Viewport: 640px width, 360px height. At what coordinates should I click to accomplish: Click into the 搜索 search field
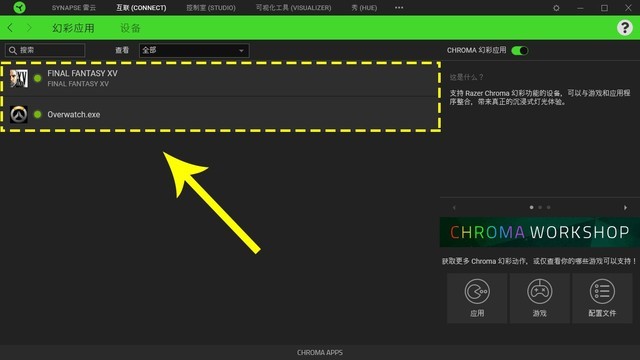45,50
